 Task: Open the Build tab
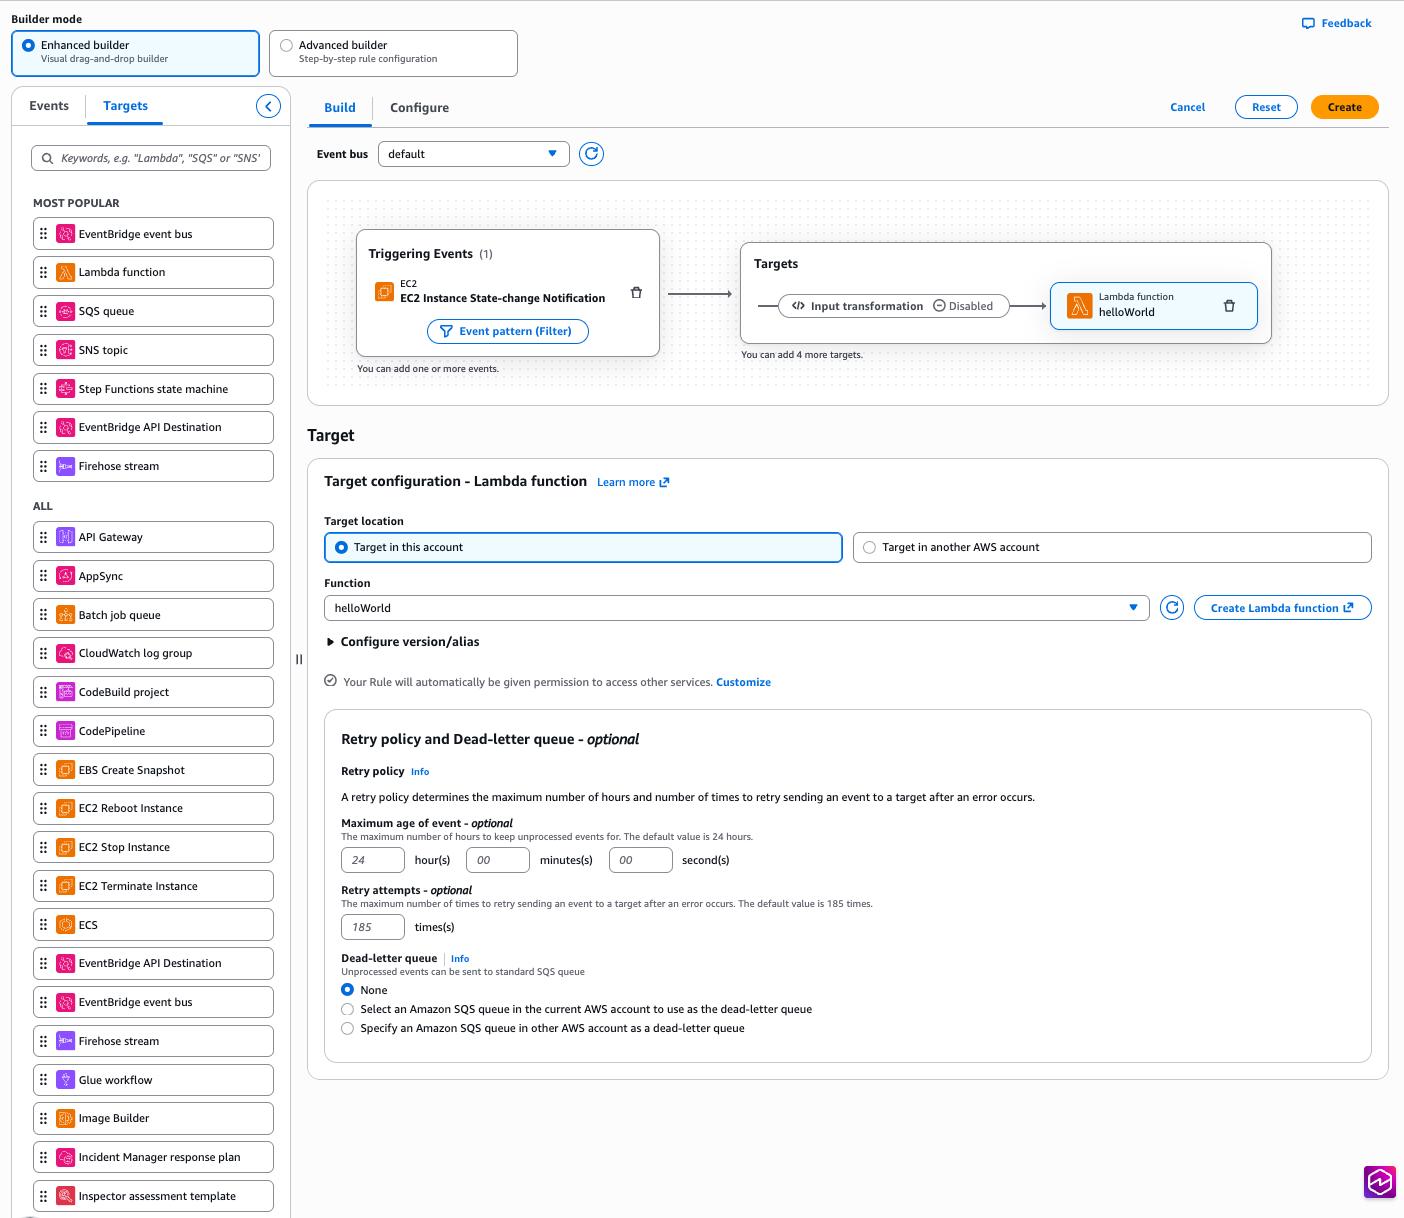tap(340, 108)
